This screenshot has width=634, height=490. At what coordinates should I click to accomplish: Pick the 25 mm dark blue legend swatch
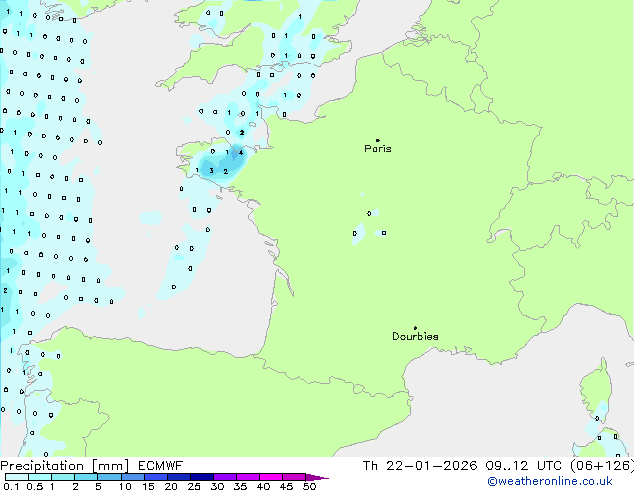[201, 477]
